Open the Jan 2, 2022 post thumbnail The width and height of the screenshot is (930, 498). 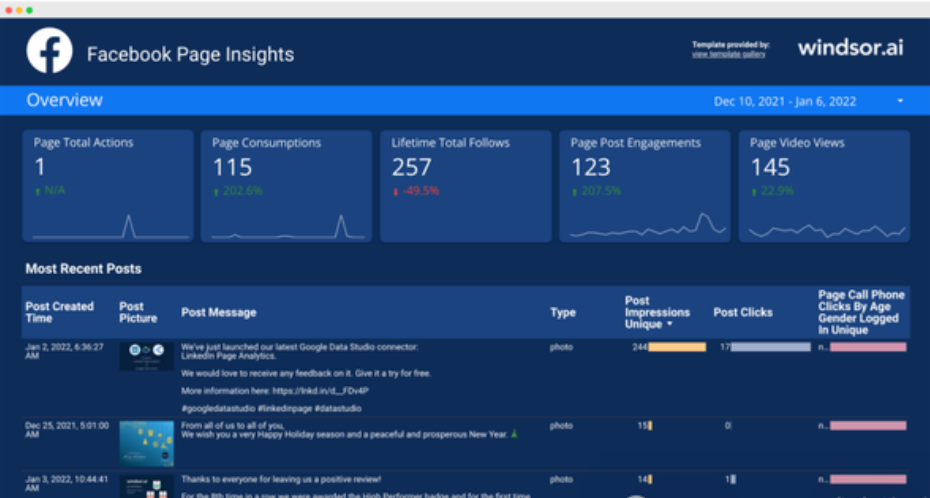click(146, 356)
